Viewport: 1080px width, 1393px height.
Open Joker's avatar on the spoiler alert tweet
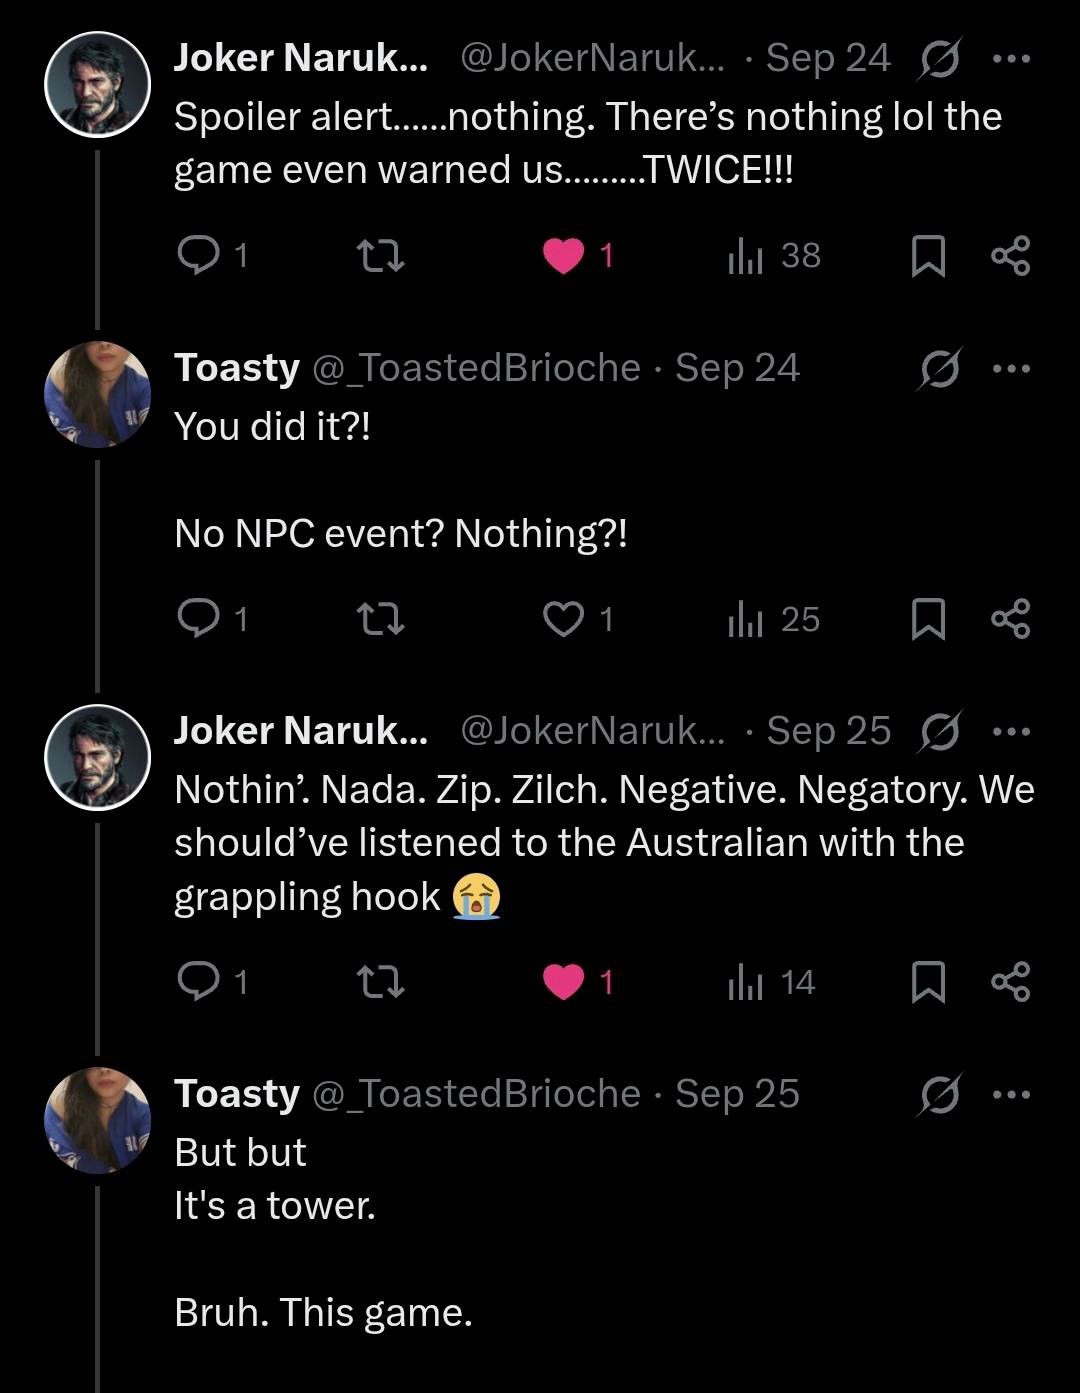[97, 84]
